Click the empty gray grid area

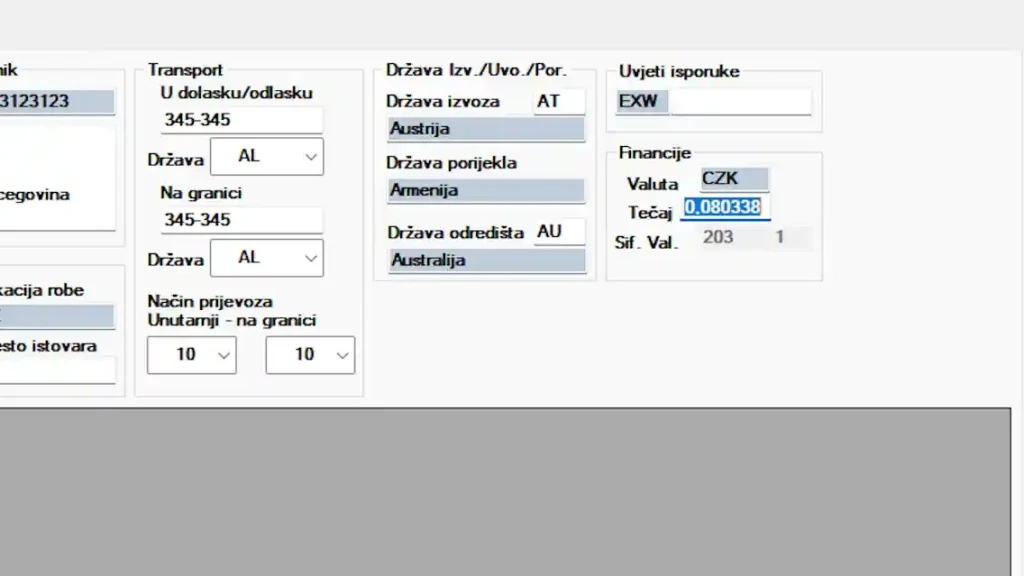point(505,492)
